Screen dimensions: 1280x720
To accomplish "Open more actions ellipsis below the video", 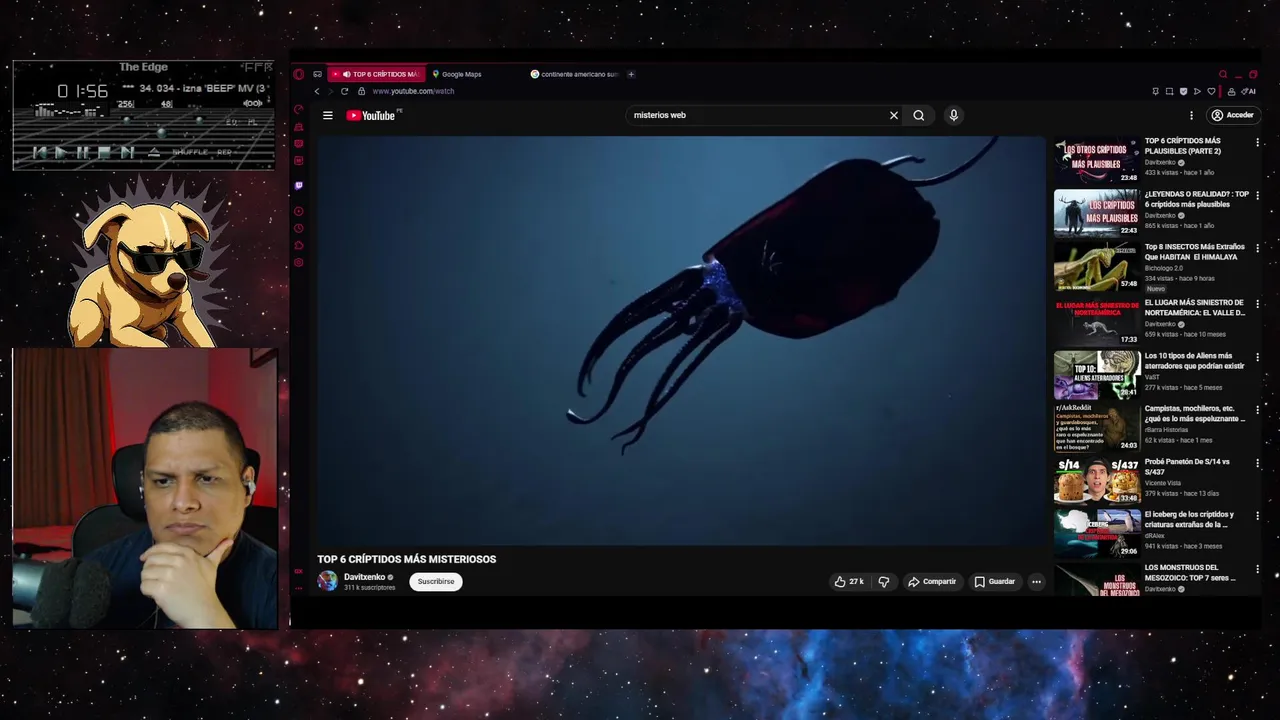I will click(1036, 581).
